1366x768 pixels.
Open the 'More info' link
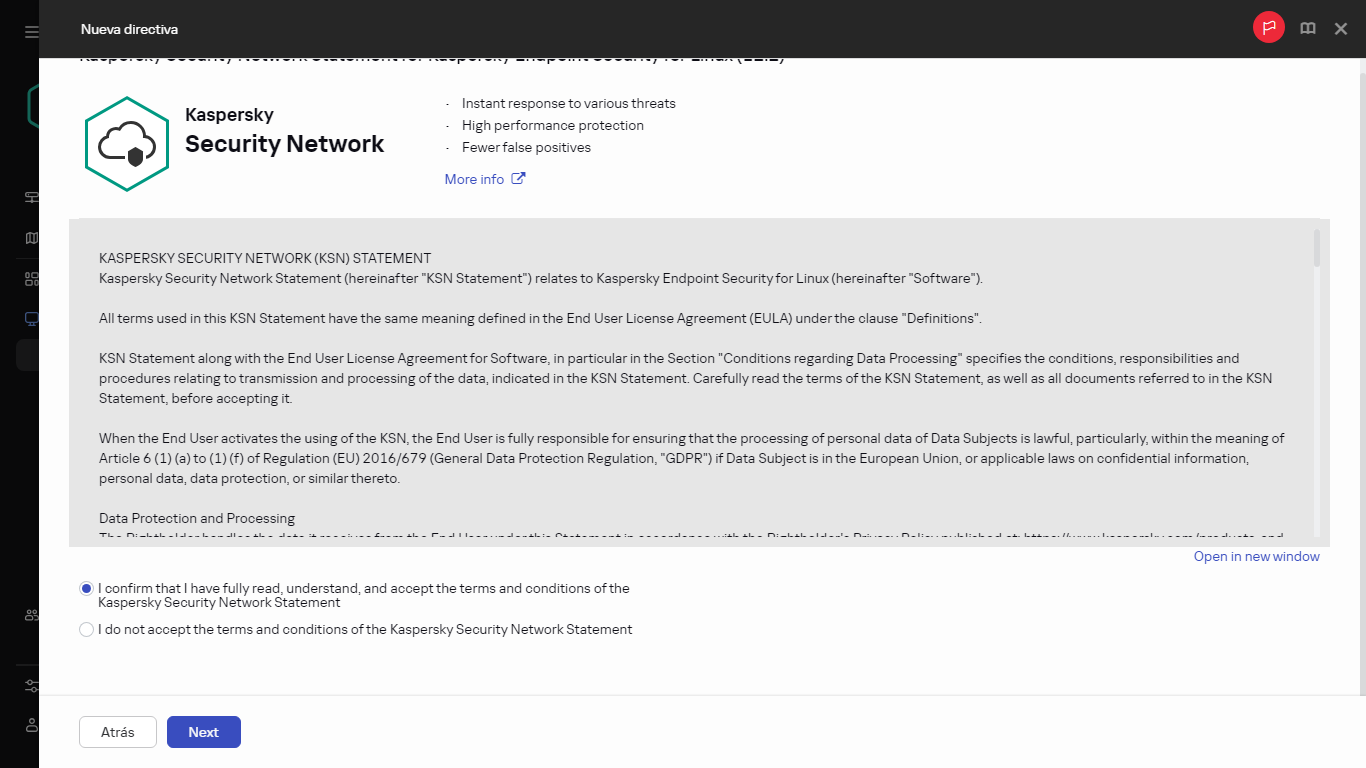coord(475,178)
